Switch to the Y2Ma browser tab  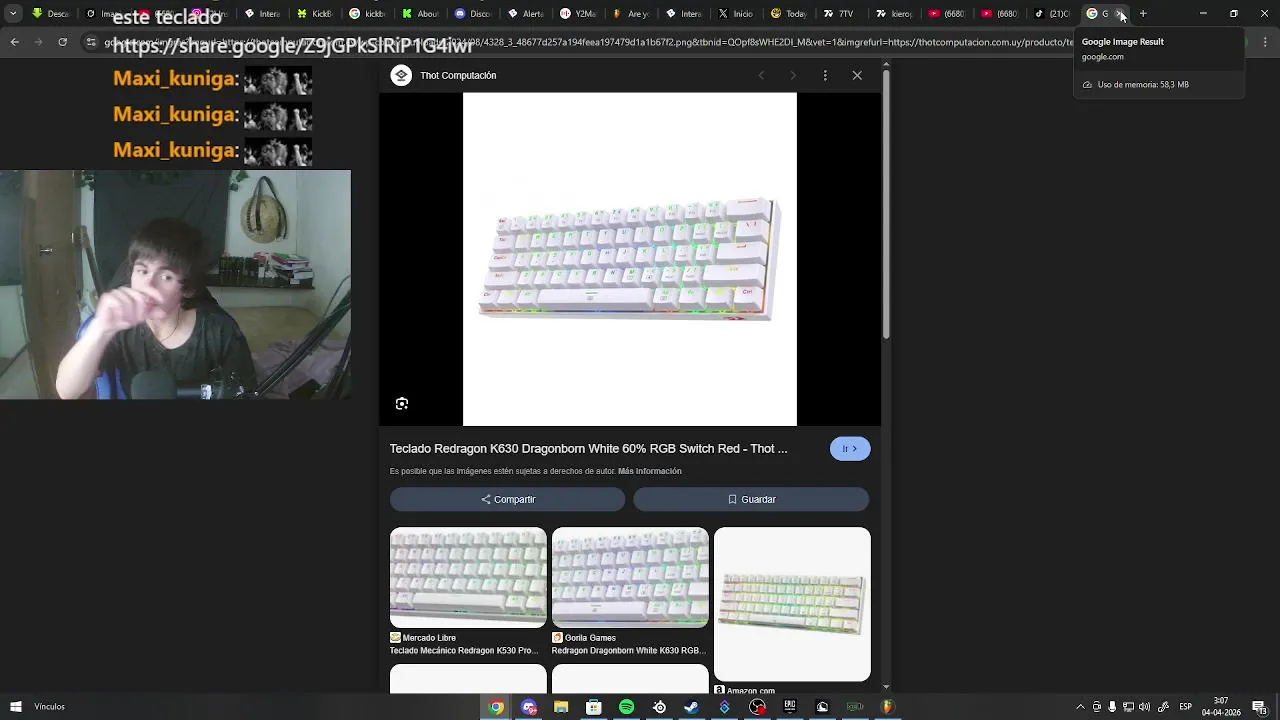click(578, 14)
